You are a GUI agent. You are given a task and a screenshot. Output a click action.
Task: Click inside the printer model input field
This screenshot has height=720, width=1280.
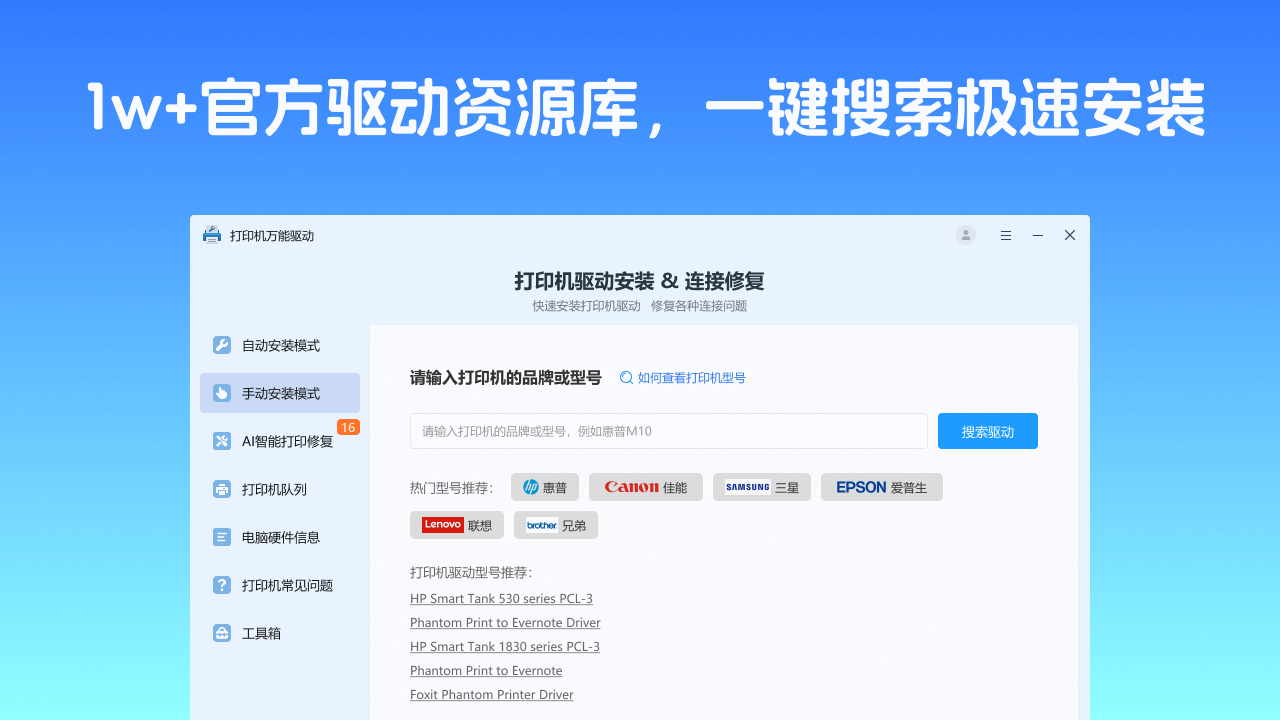pyautogui.click(x=667, y=430)
